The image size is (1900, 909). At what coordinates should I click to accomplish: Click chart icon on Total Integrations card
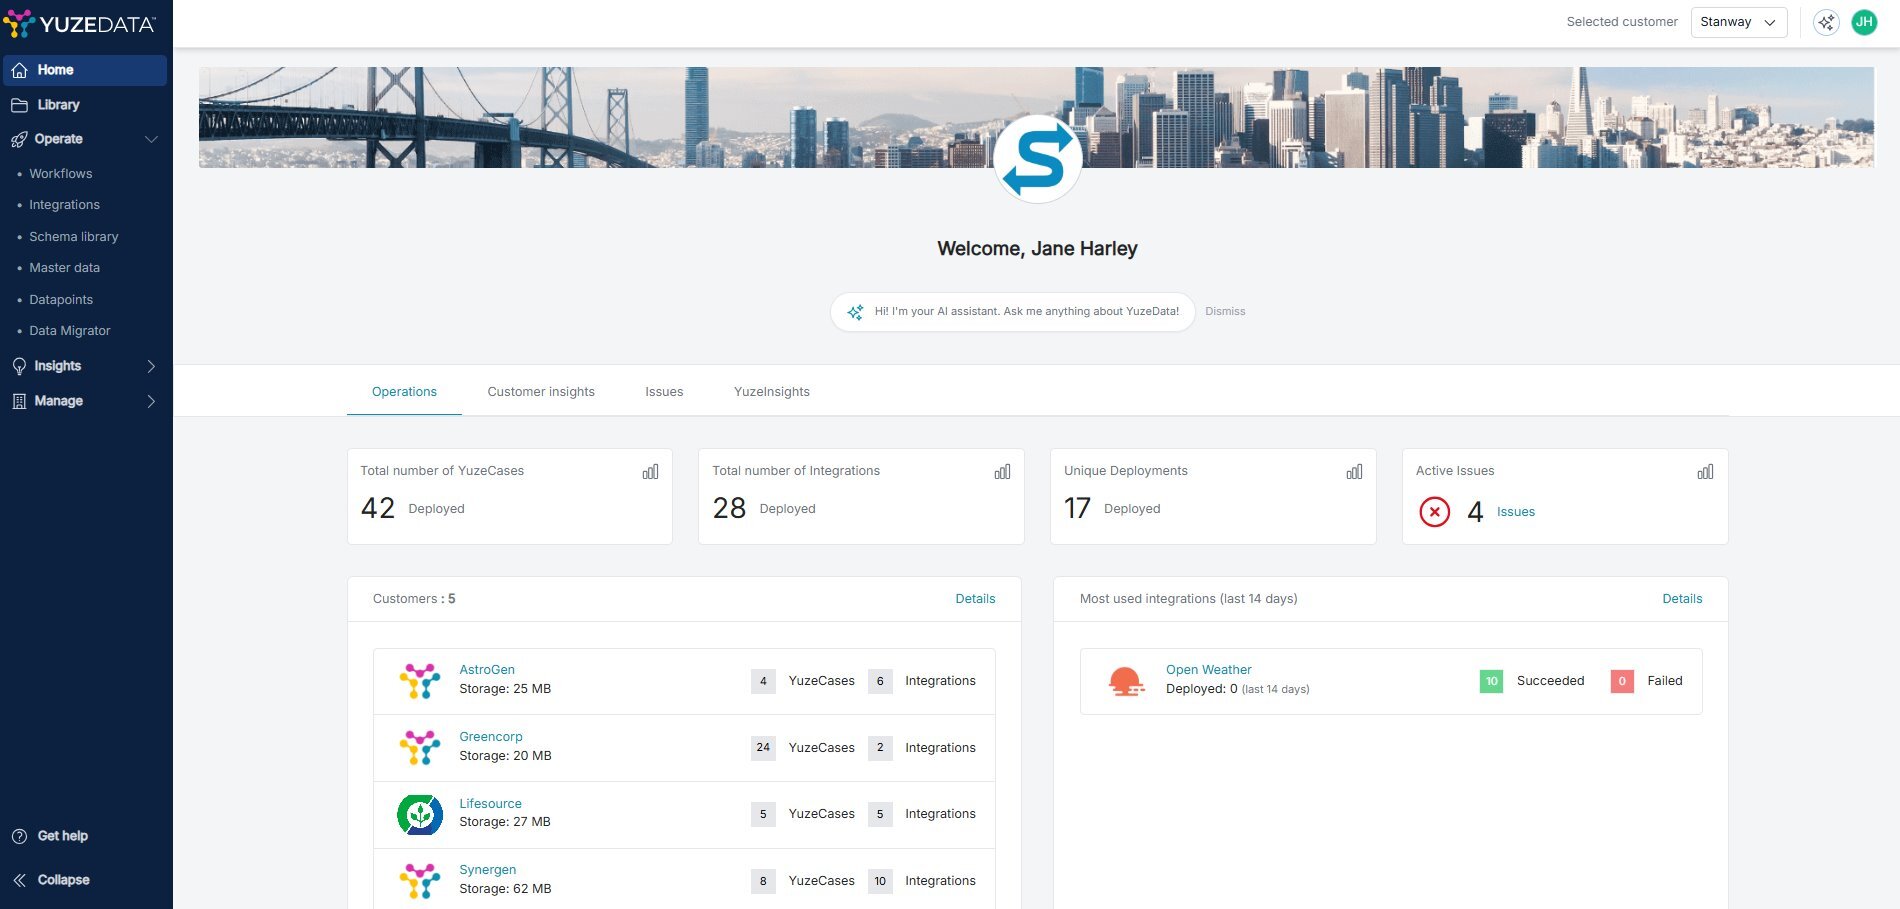coord(1002,471)
